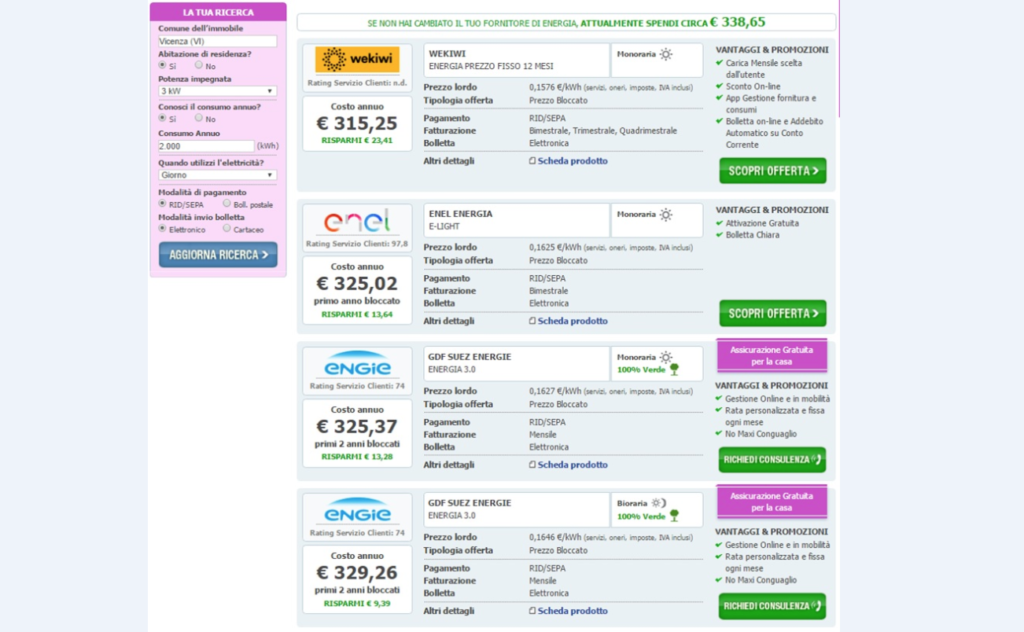The height and width of the screenshot is (632, 1024).
Task: Click the annual cost € 325,37
Action: click(x=357, y=426)
